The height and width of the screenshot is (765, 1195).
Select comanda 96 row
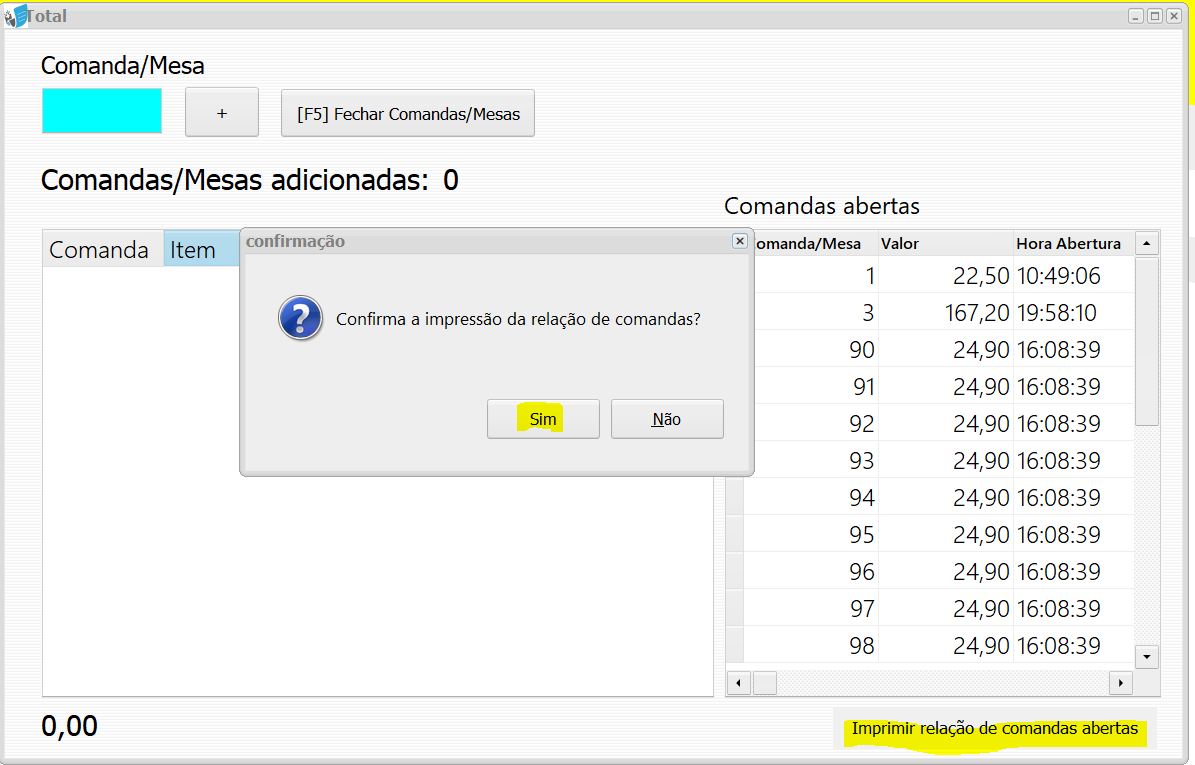937,571
